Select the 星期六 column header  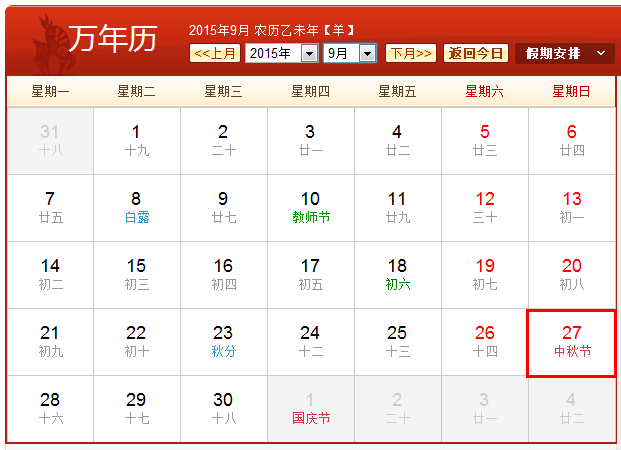point(484,92)
